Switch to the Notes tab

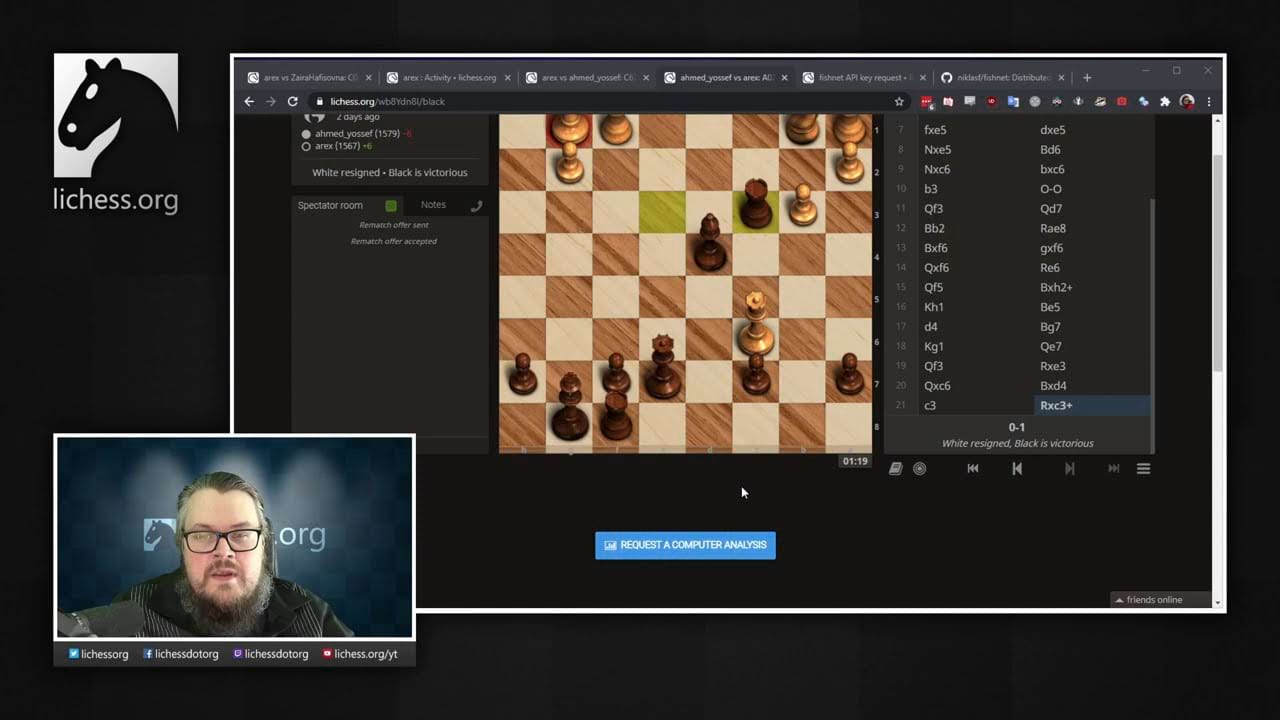(433, 204)
